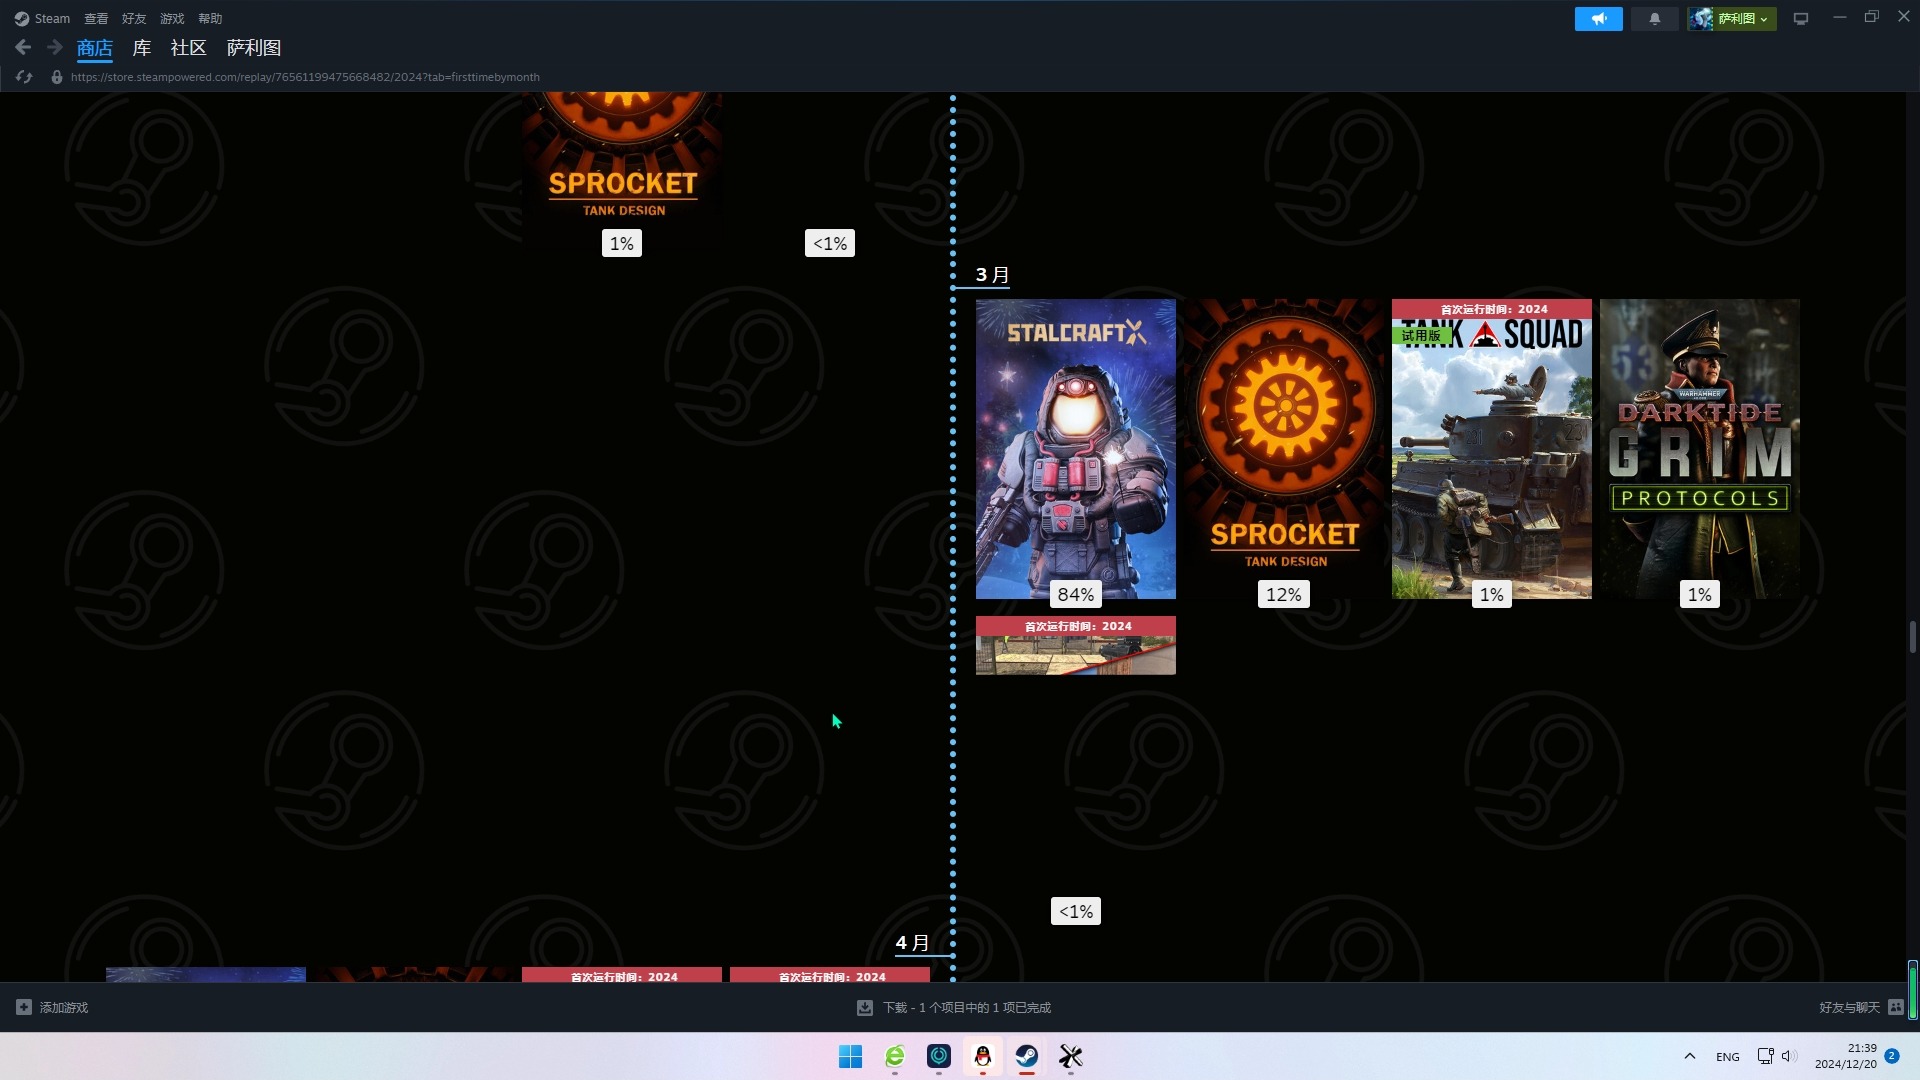Click the store replay URL text
This screenshot has width=1920, height=1080.
tap(305, 77)
